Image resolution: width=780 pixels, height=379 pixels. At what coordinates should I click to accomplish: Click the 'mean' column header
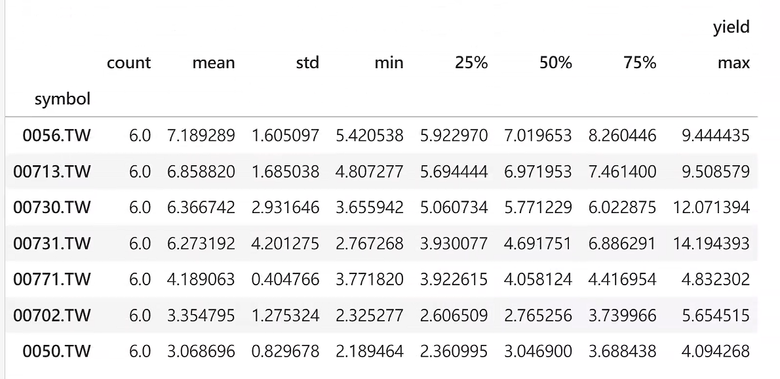(x=213, y=63)
